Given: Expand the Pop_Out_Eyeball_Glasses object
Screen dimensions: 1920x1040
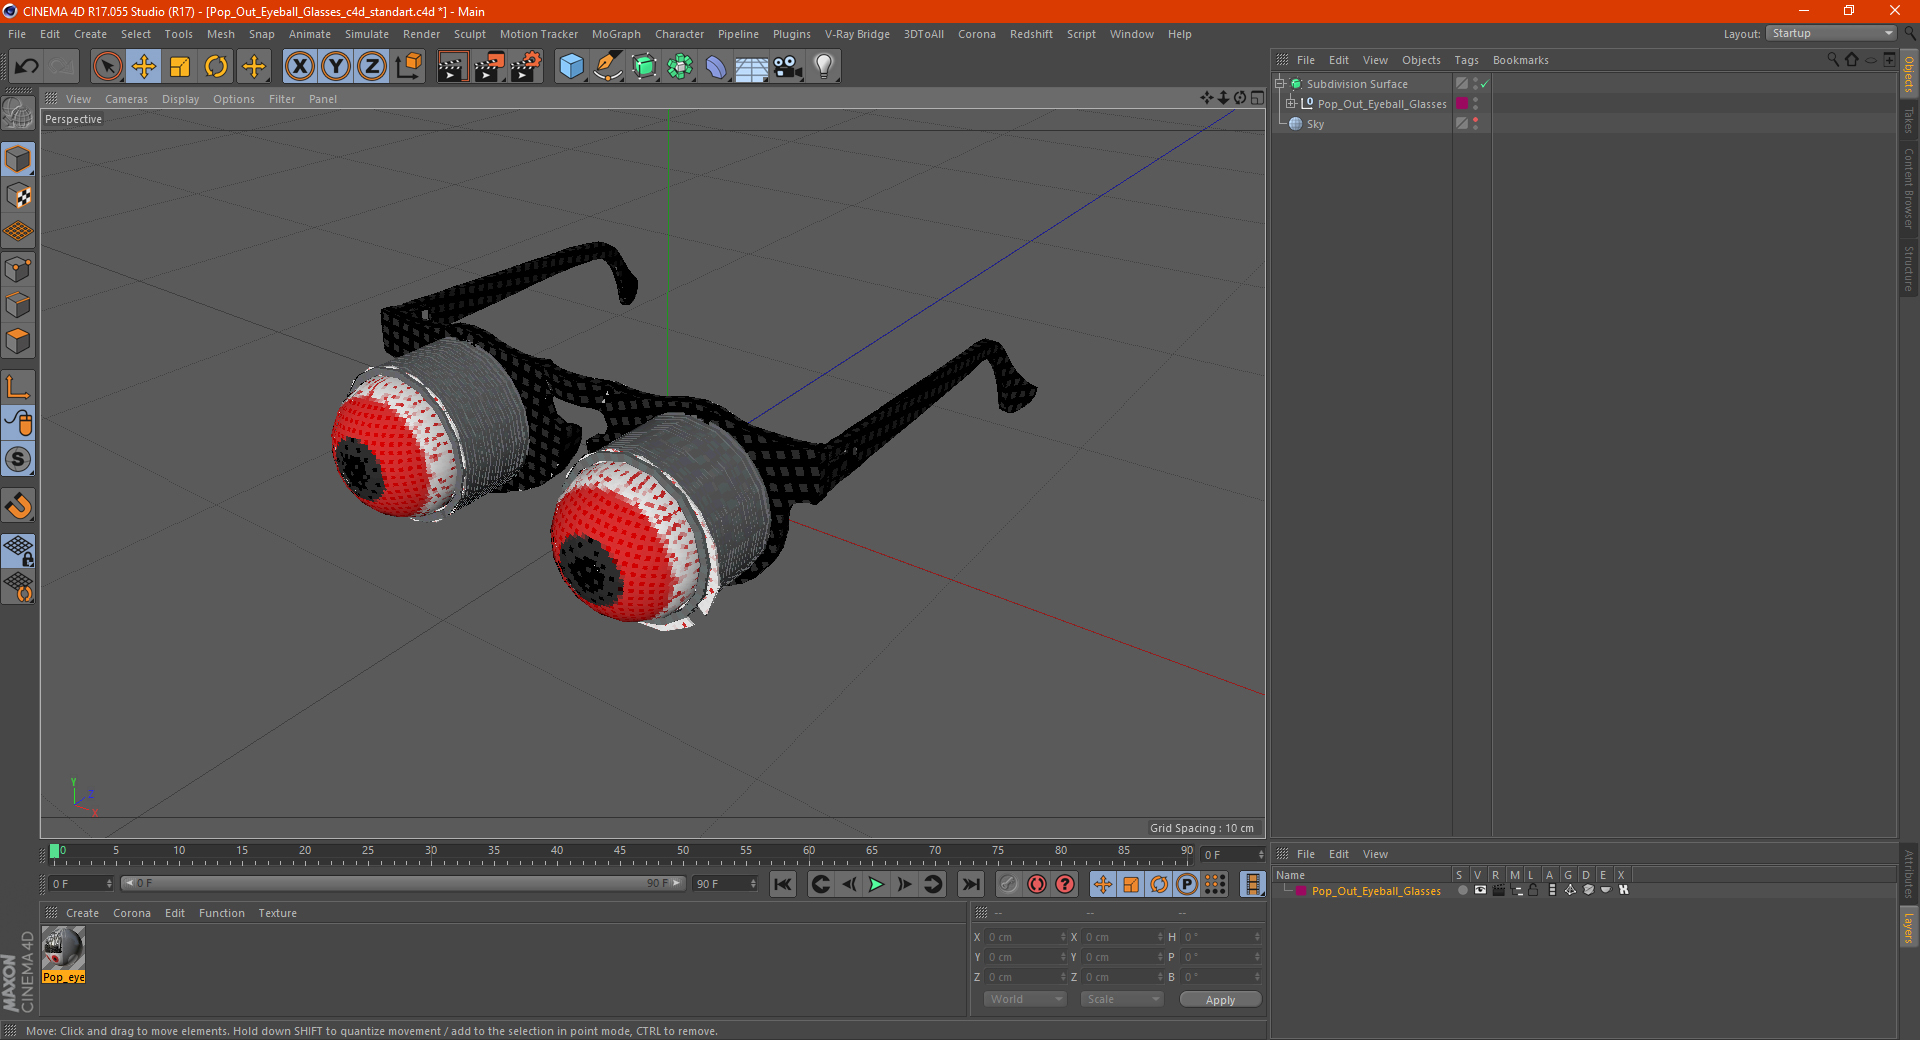Looking at the screenshot, I should [1291, 104].
